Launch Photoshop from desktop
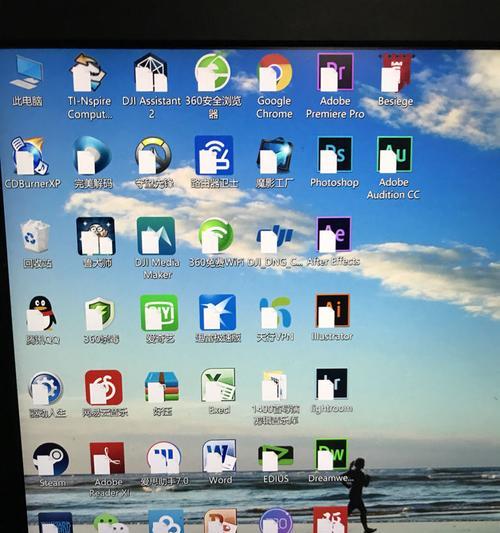500x533 pixels. coord(334,154)
